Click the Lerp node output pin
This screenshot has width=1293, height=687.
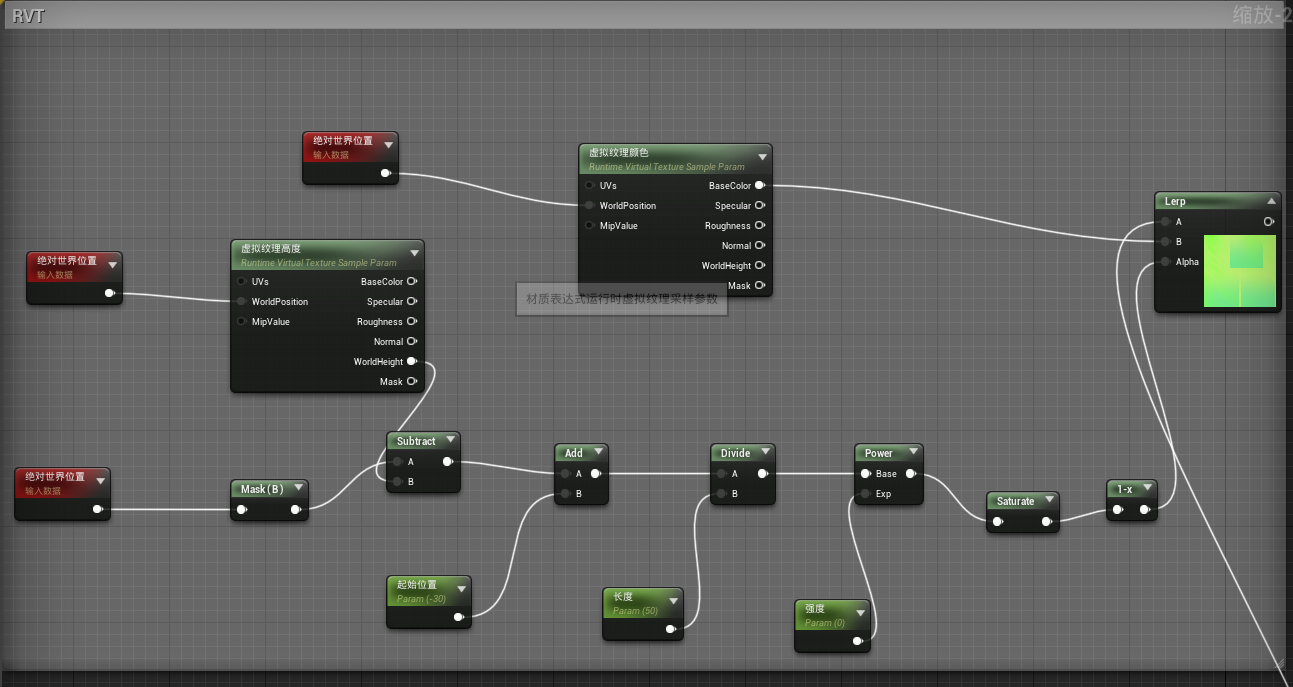click(1269, 221)
